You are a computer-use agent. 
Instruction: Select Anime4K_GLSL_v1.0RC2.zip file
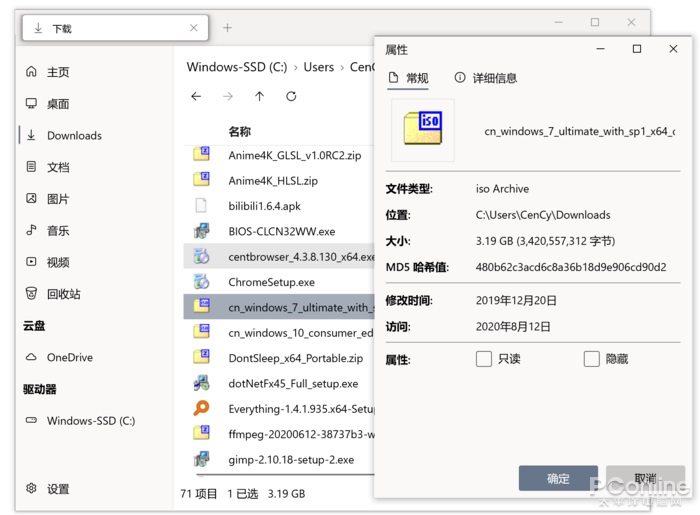tap(279, 155)
